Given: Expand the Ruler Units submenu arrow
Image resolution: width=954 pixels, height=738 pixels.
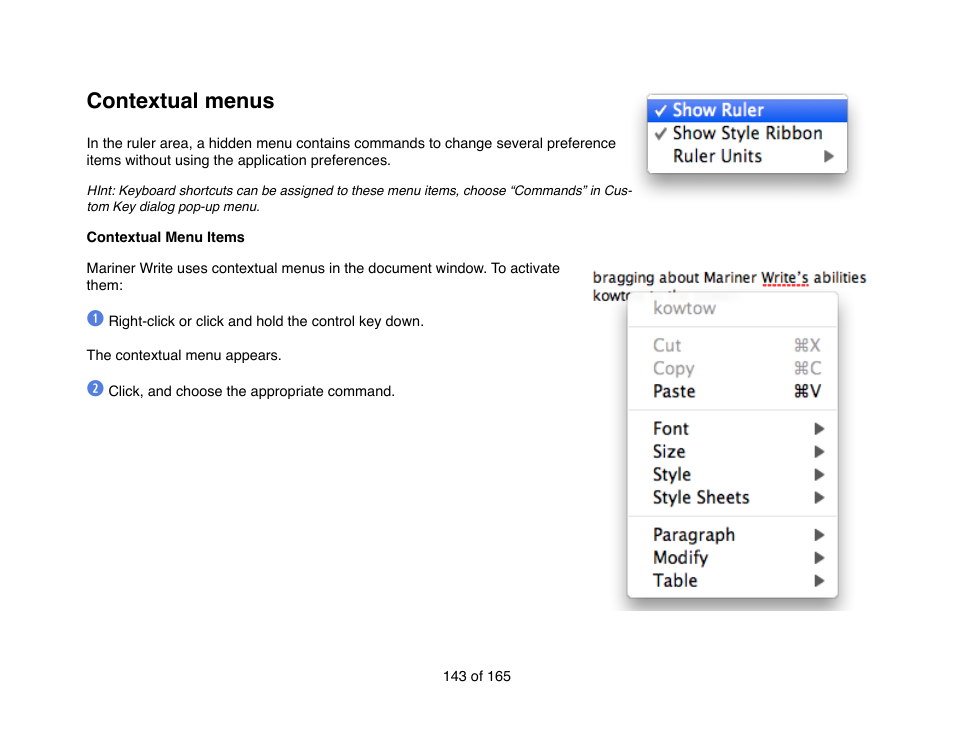Looking at the screenshot, I should pyautogui.click(x=829, y=156).
